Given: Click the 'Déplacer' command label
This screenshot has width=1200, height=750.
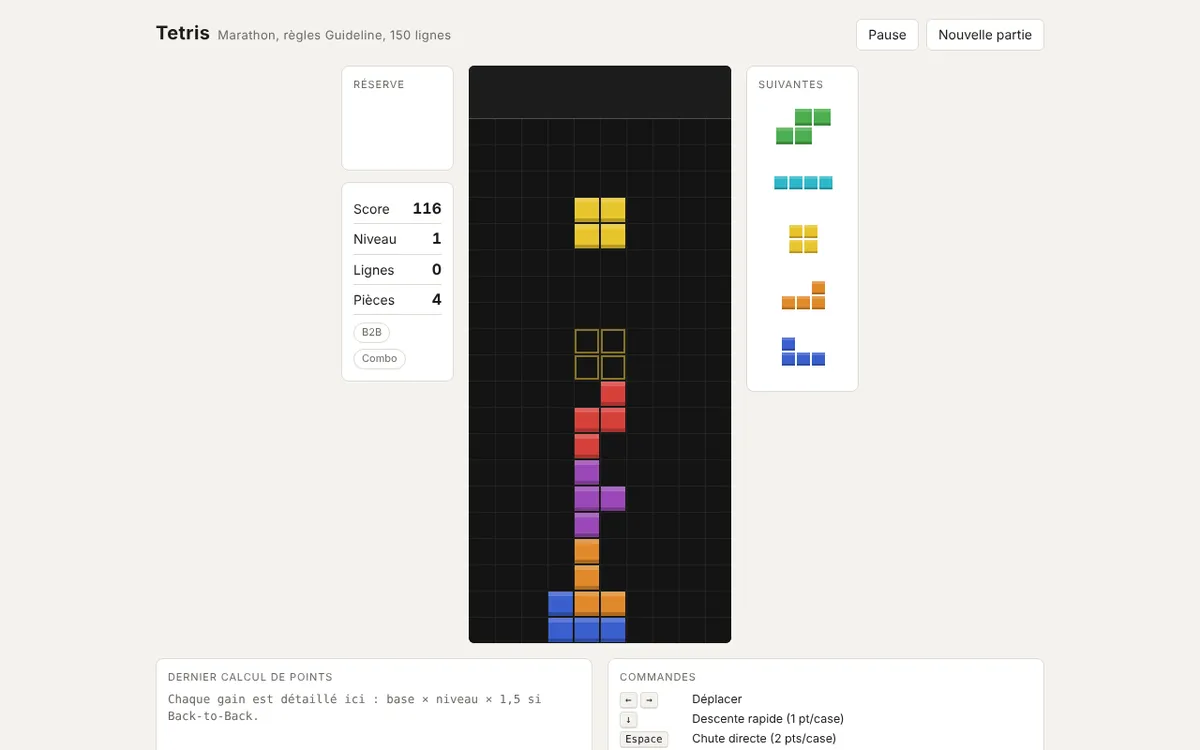Looking at the screenshot, I should point(717,699).
